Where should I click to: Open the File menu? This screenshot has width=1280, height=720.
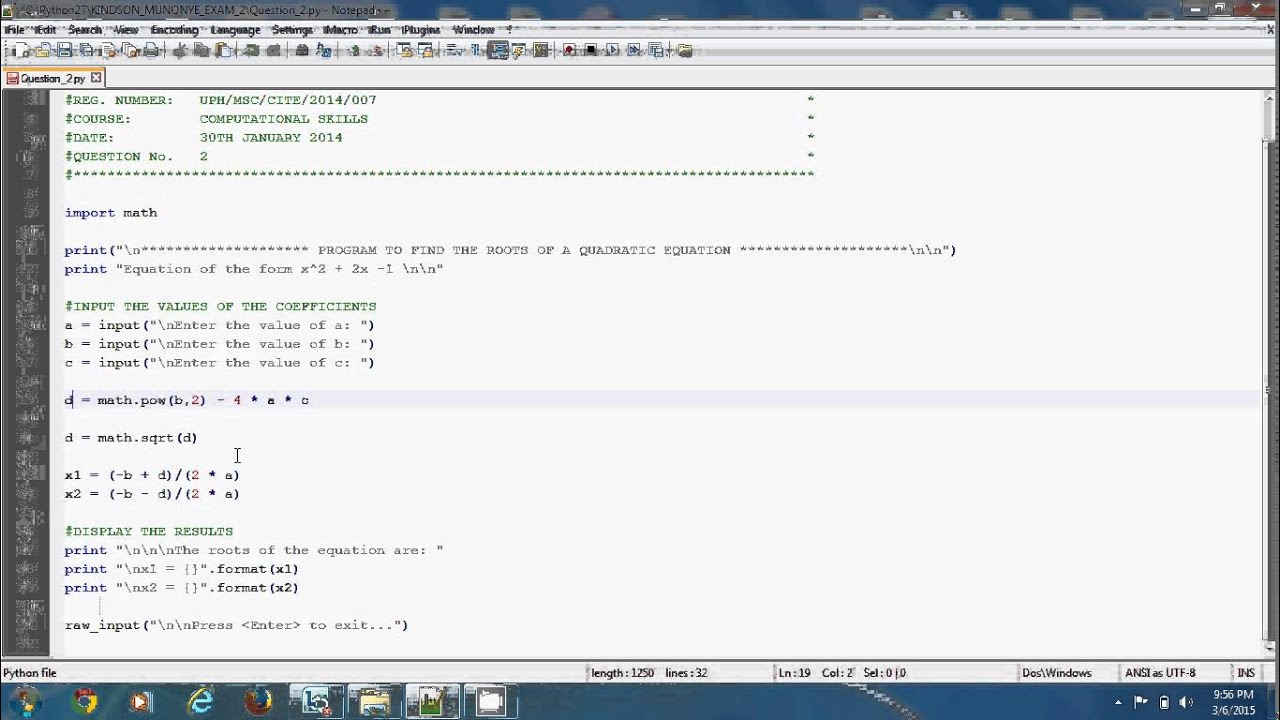16,30
